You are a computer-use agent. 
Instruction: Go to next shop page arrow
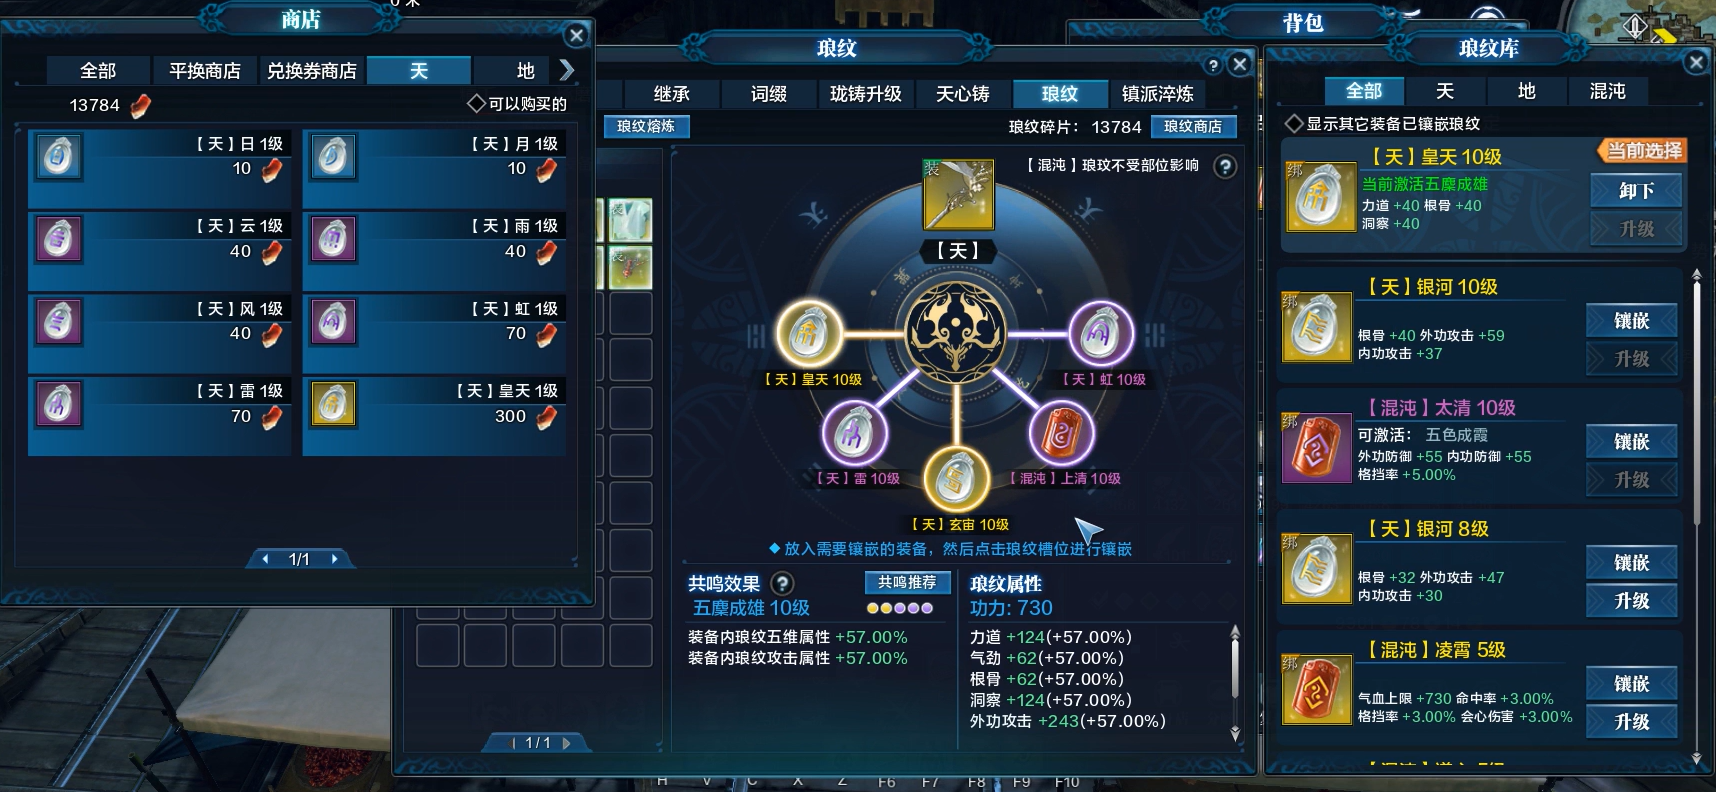coord(334,559)
